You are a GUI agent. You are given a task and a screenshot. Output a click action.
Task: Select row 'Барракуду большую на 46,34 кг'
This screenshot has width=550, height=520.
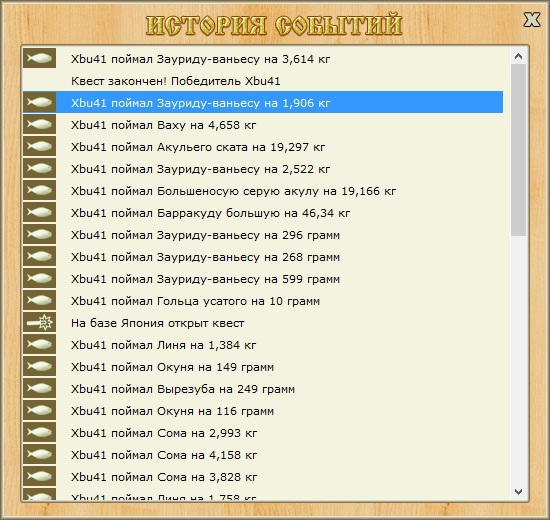(263, 212)
